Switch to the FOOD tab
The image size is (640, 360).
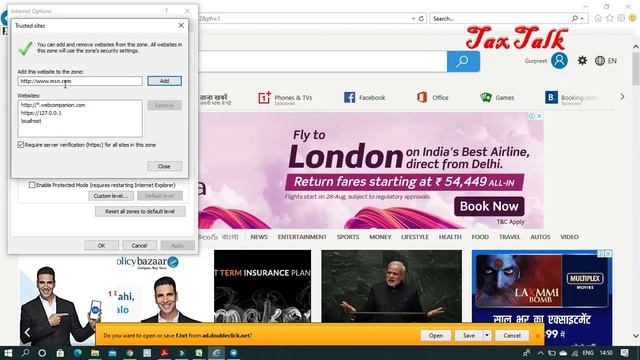[x=480, y=237]
